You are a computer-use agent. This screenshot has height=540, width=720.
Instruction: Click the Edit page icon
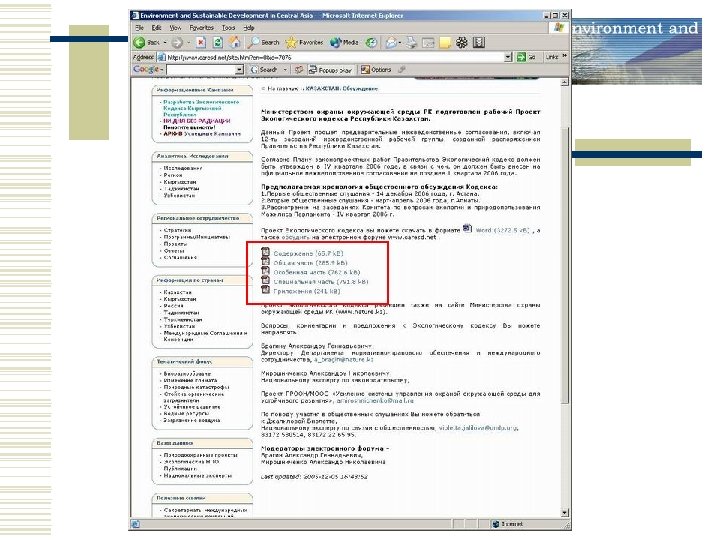(428, 43)
